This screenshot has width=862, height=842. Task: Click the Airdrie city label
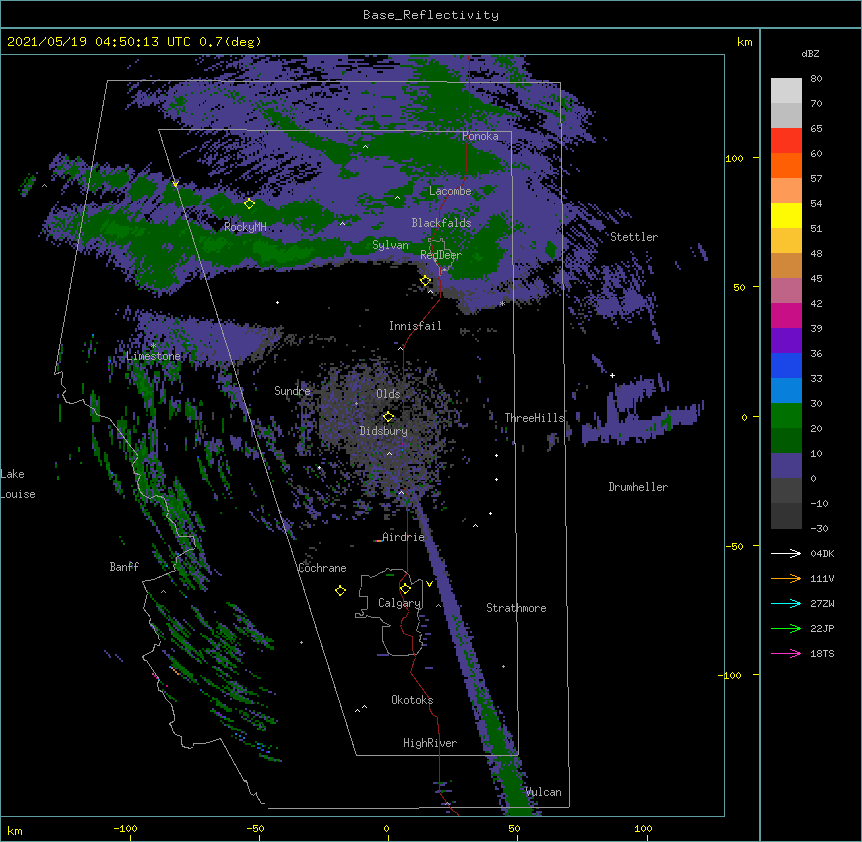404,537
